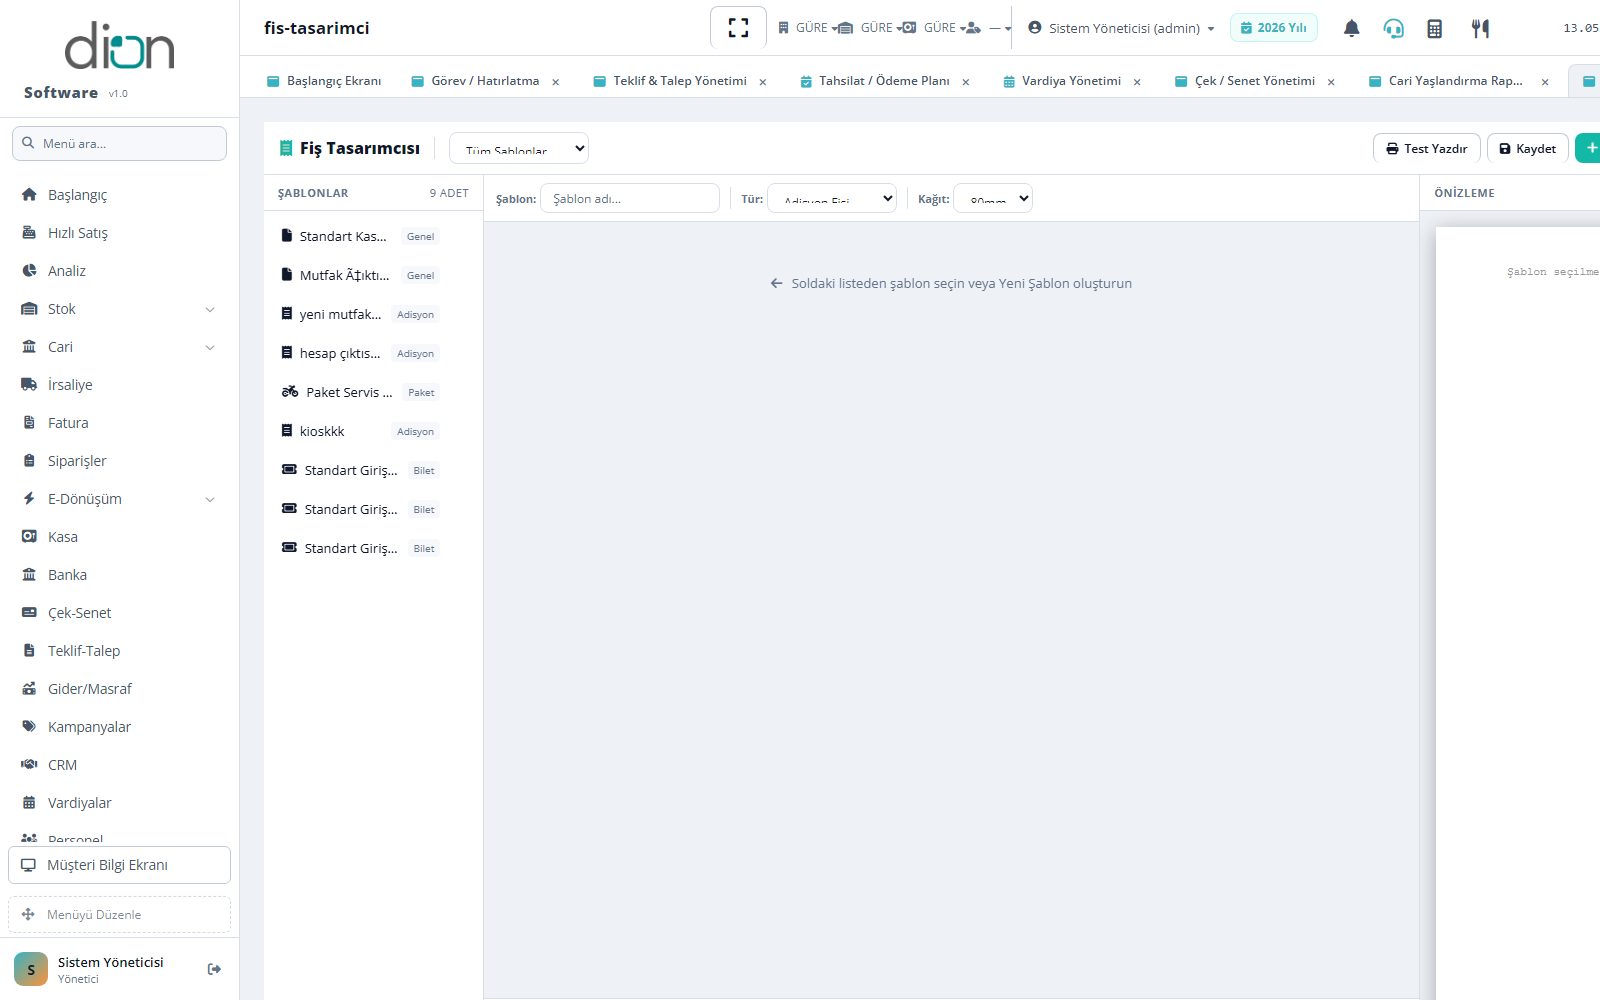This screenshot has height=1000, width=1600.
Task: Open Analiz in sidebar
Action: coord(119,271)
